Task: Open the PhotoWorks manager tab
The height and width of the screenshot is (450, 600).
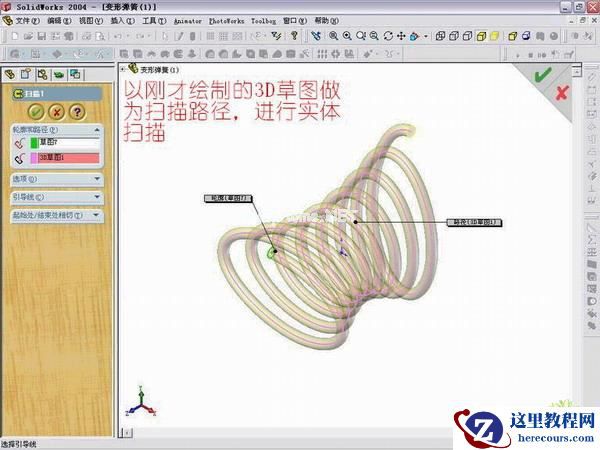Action: click(x=75, y=74)
